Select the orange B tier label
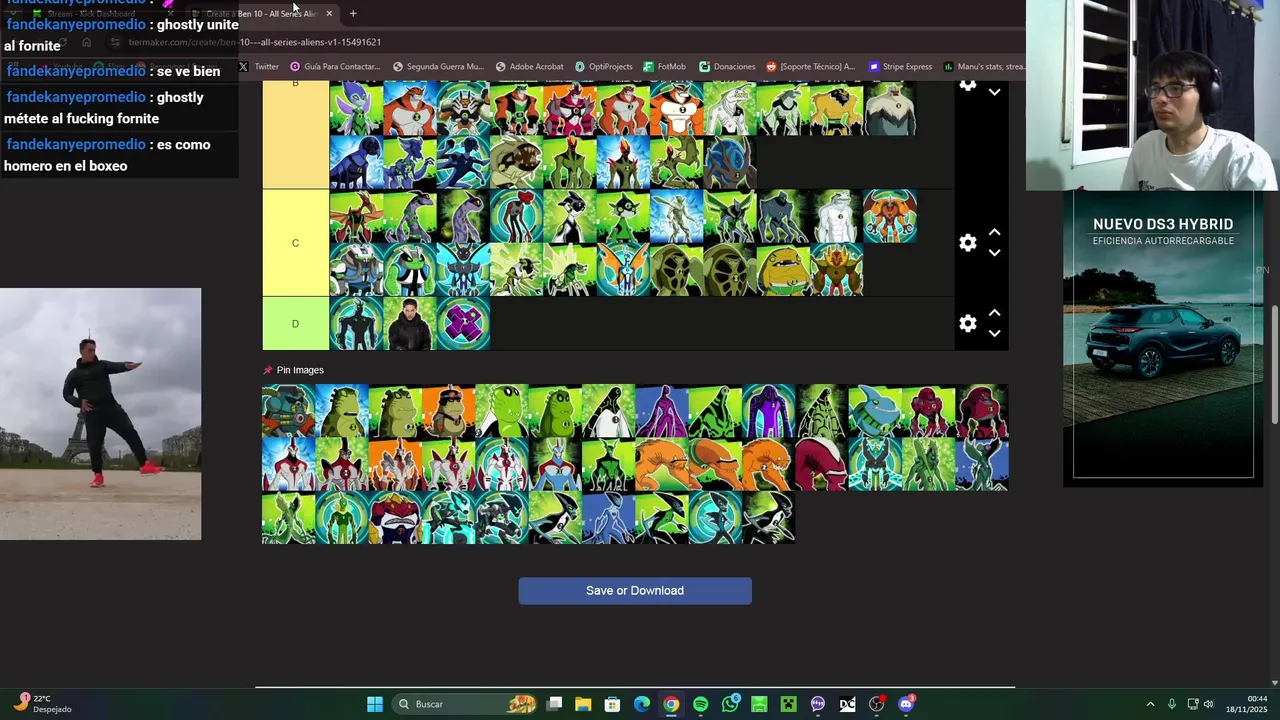1280x720 pixels. coord(295,135)
